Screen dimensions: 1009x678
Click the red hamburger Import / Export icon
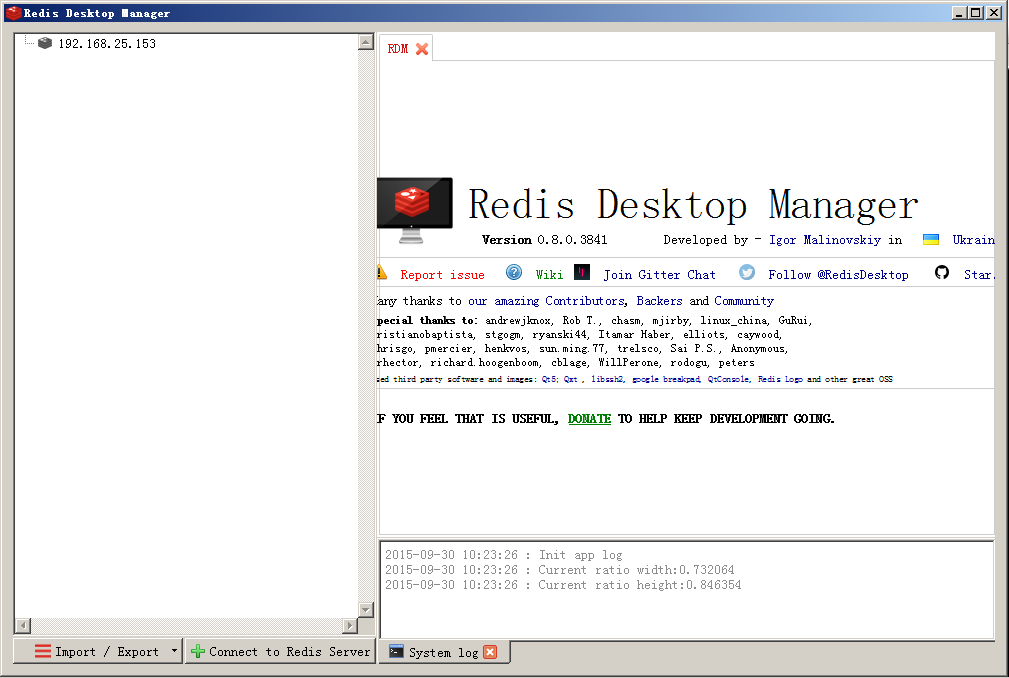tap(42, 651)
